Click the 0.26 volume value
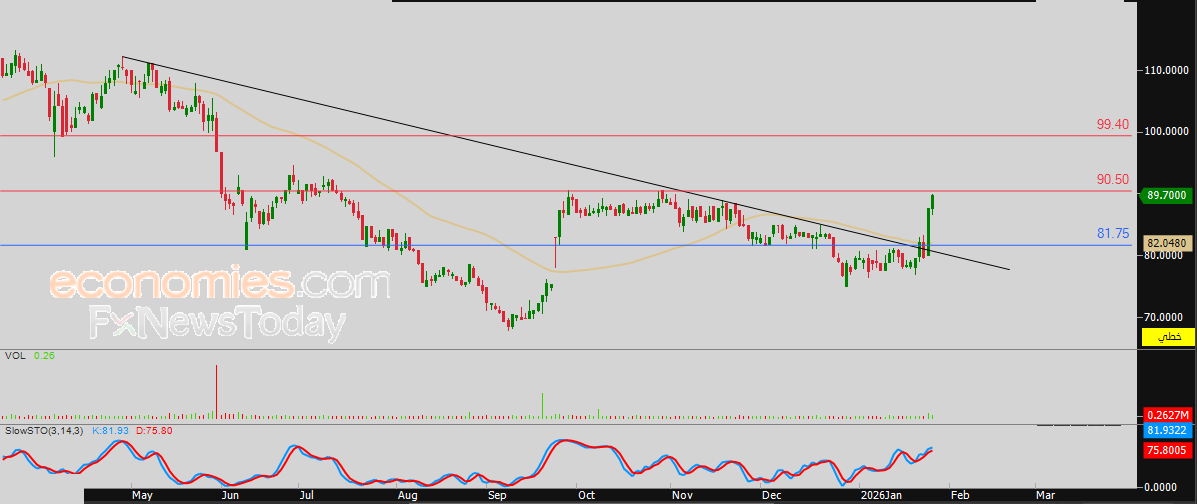 point(44,356)
